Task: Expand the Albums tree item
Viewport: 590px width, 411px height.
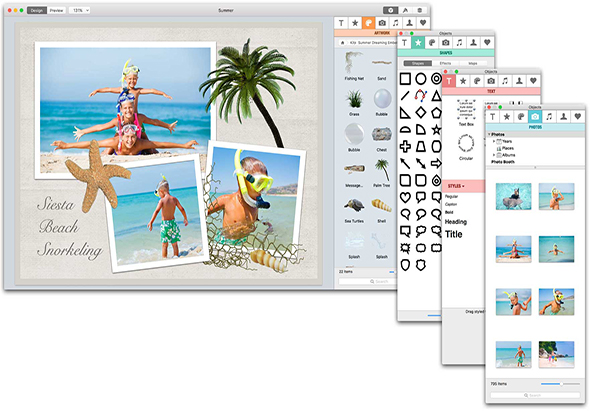Action: 494,155
